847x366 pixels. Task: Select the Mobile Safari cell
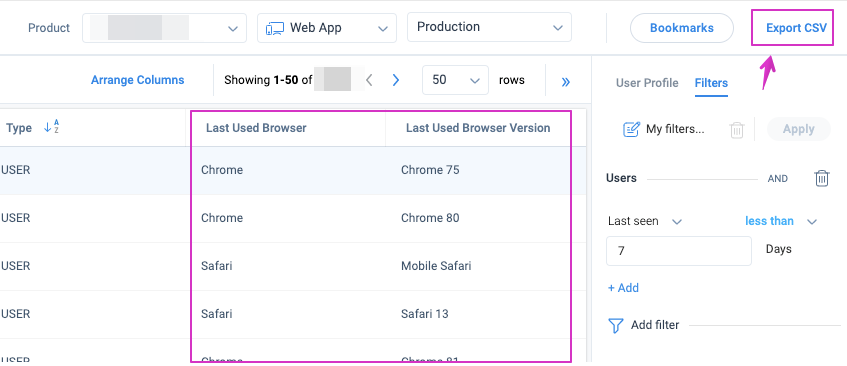(x=436, y=266)
